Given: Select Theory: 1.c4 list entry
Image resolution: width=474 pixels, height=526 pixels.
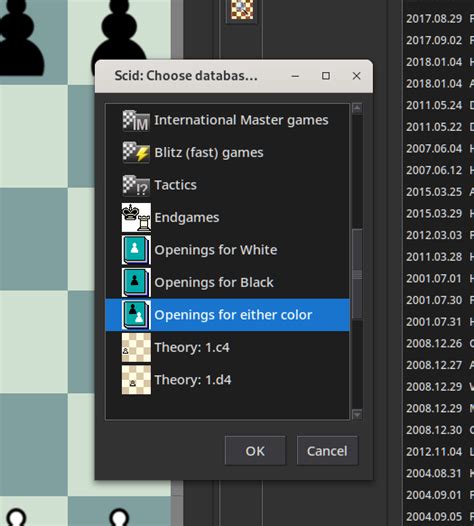Looking at the screenshot, I should (x=227, y=348).
